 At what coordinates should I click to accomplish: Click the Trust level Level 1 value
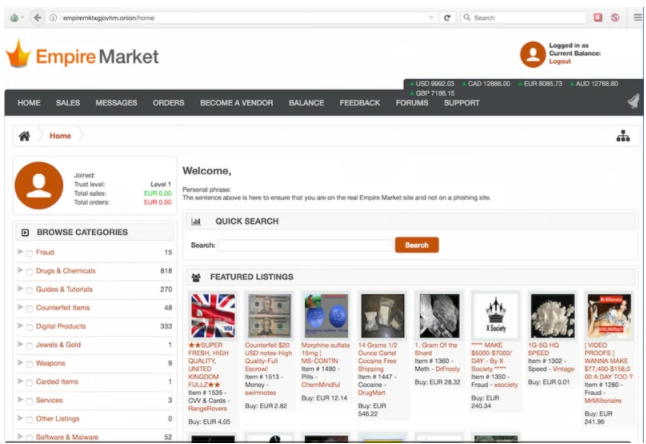click(x=161, y=185)
